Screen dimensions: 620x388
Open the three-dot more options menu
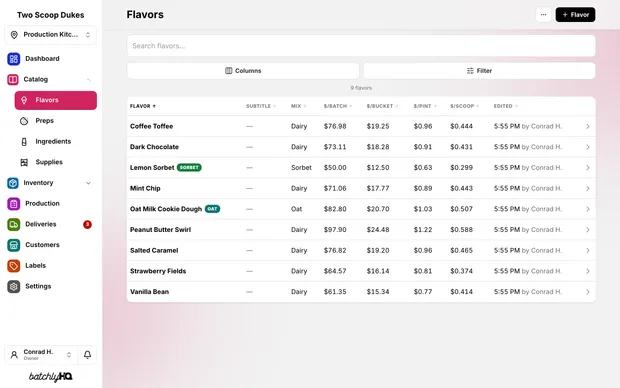pos(543,15)
